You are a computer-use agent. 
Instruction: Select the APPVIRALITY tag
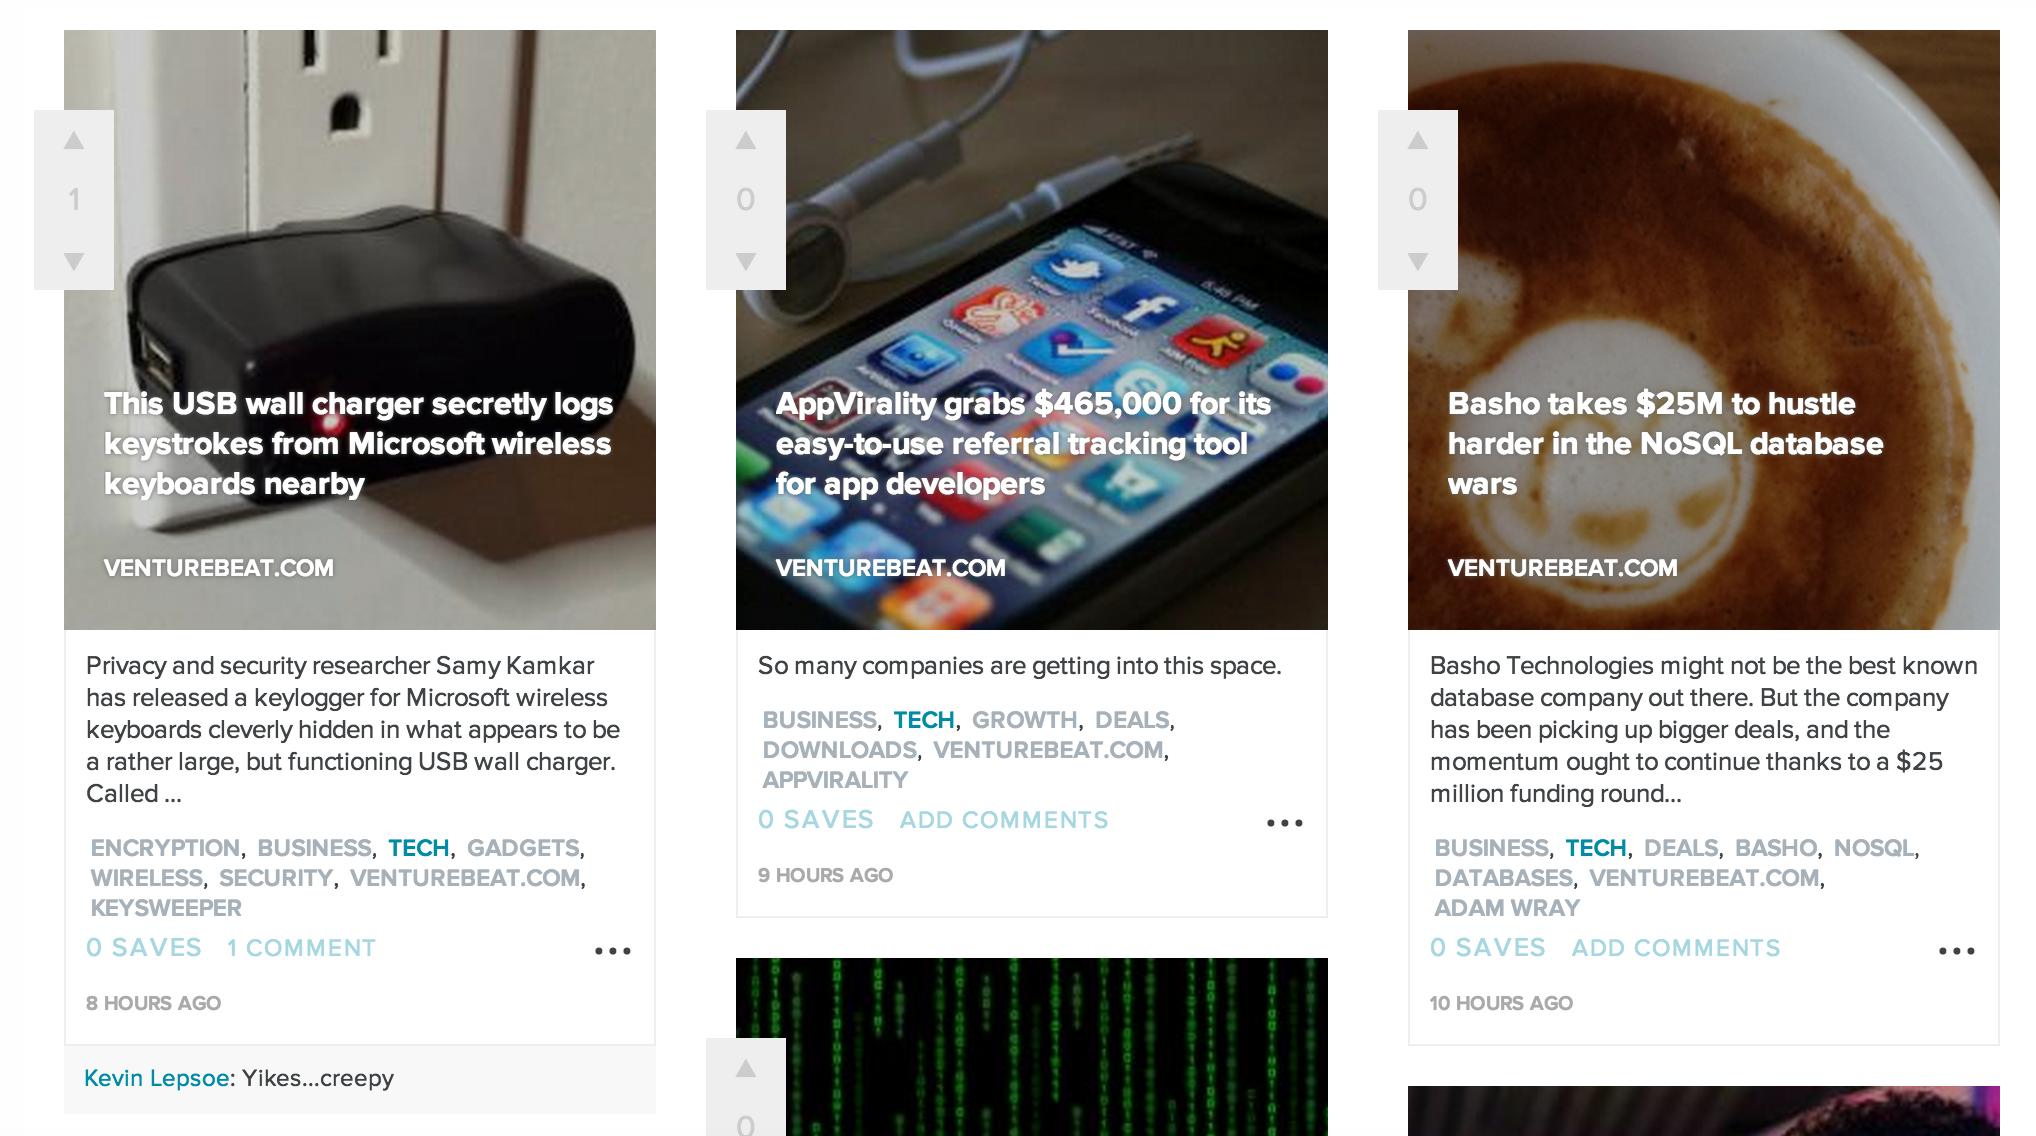coord(835,780)
